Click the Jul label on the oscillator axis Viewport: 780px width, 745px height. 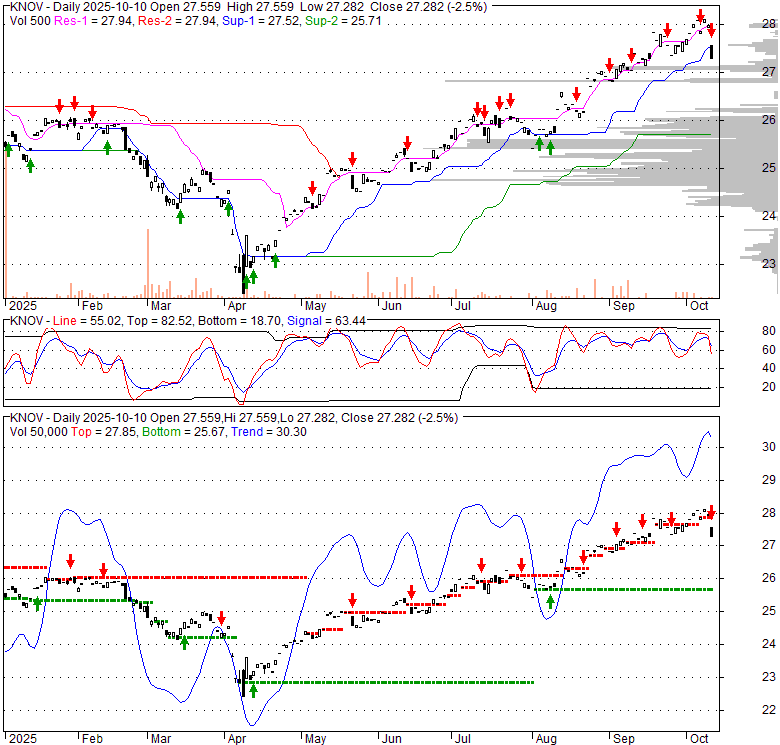pyautogui.click(x=463, y=413)
